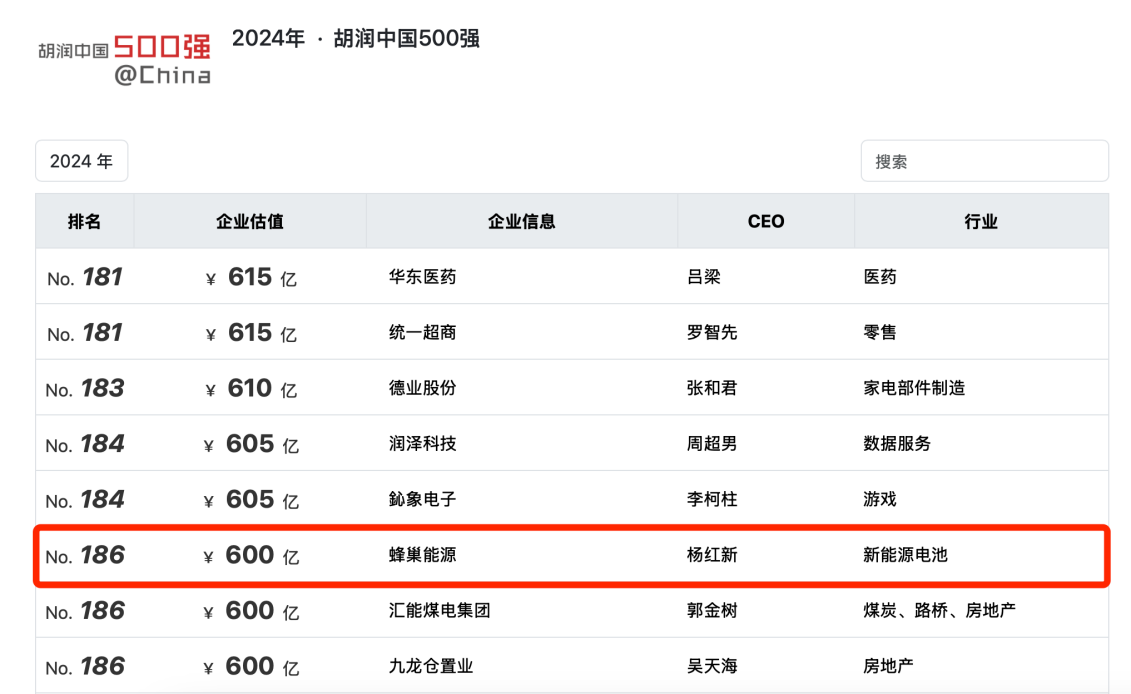The height and width of the screenshot is (694, 1131).
Task: Click CEO name 郭金树
Action: coord(712,610)
